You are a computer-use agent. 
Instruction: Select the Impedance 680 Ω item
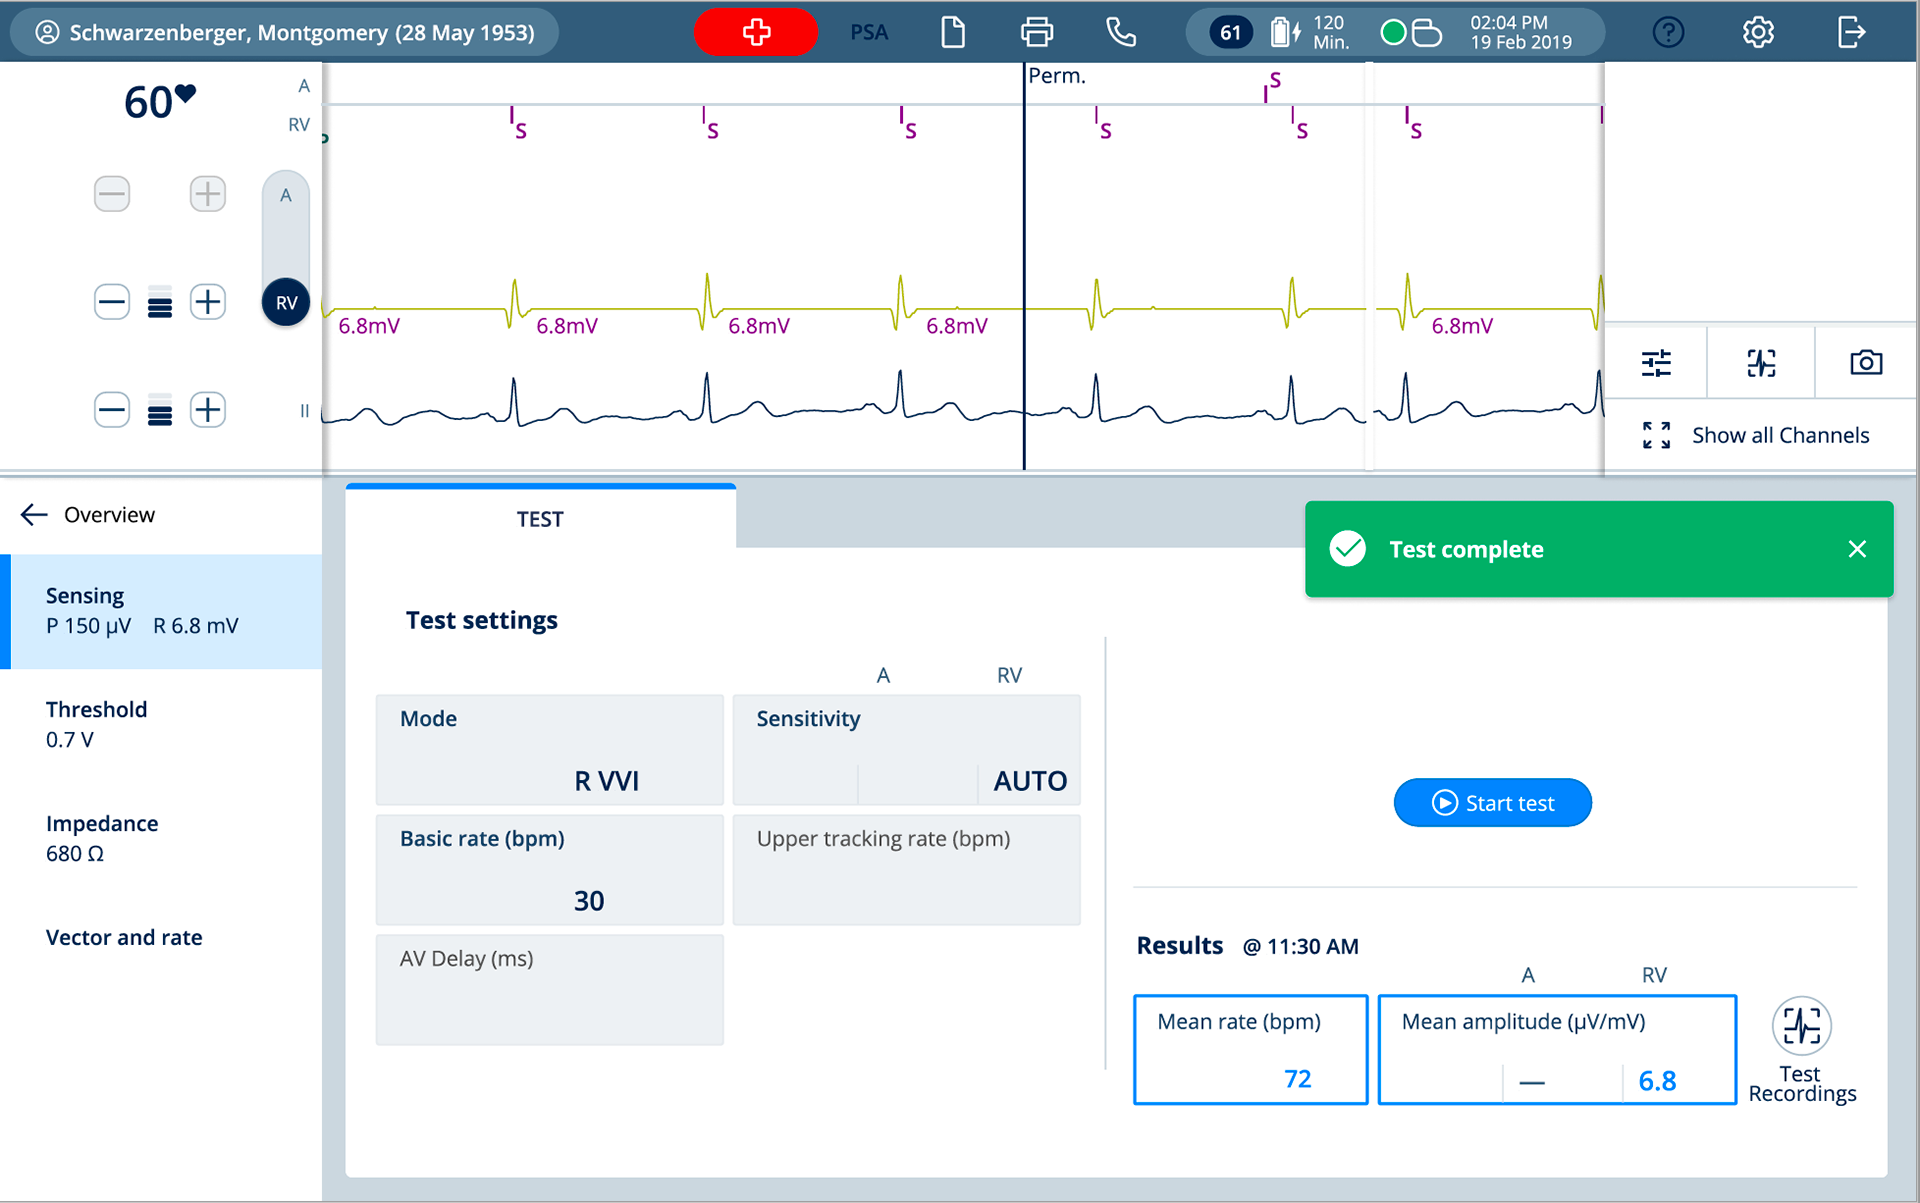click(x=161, y=839)
